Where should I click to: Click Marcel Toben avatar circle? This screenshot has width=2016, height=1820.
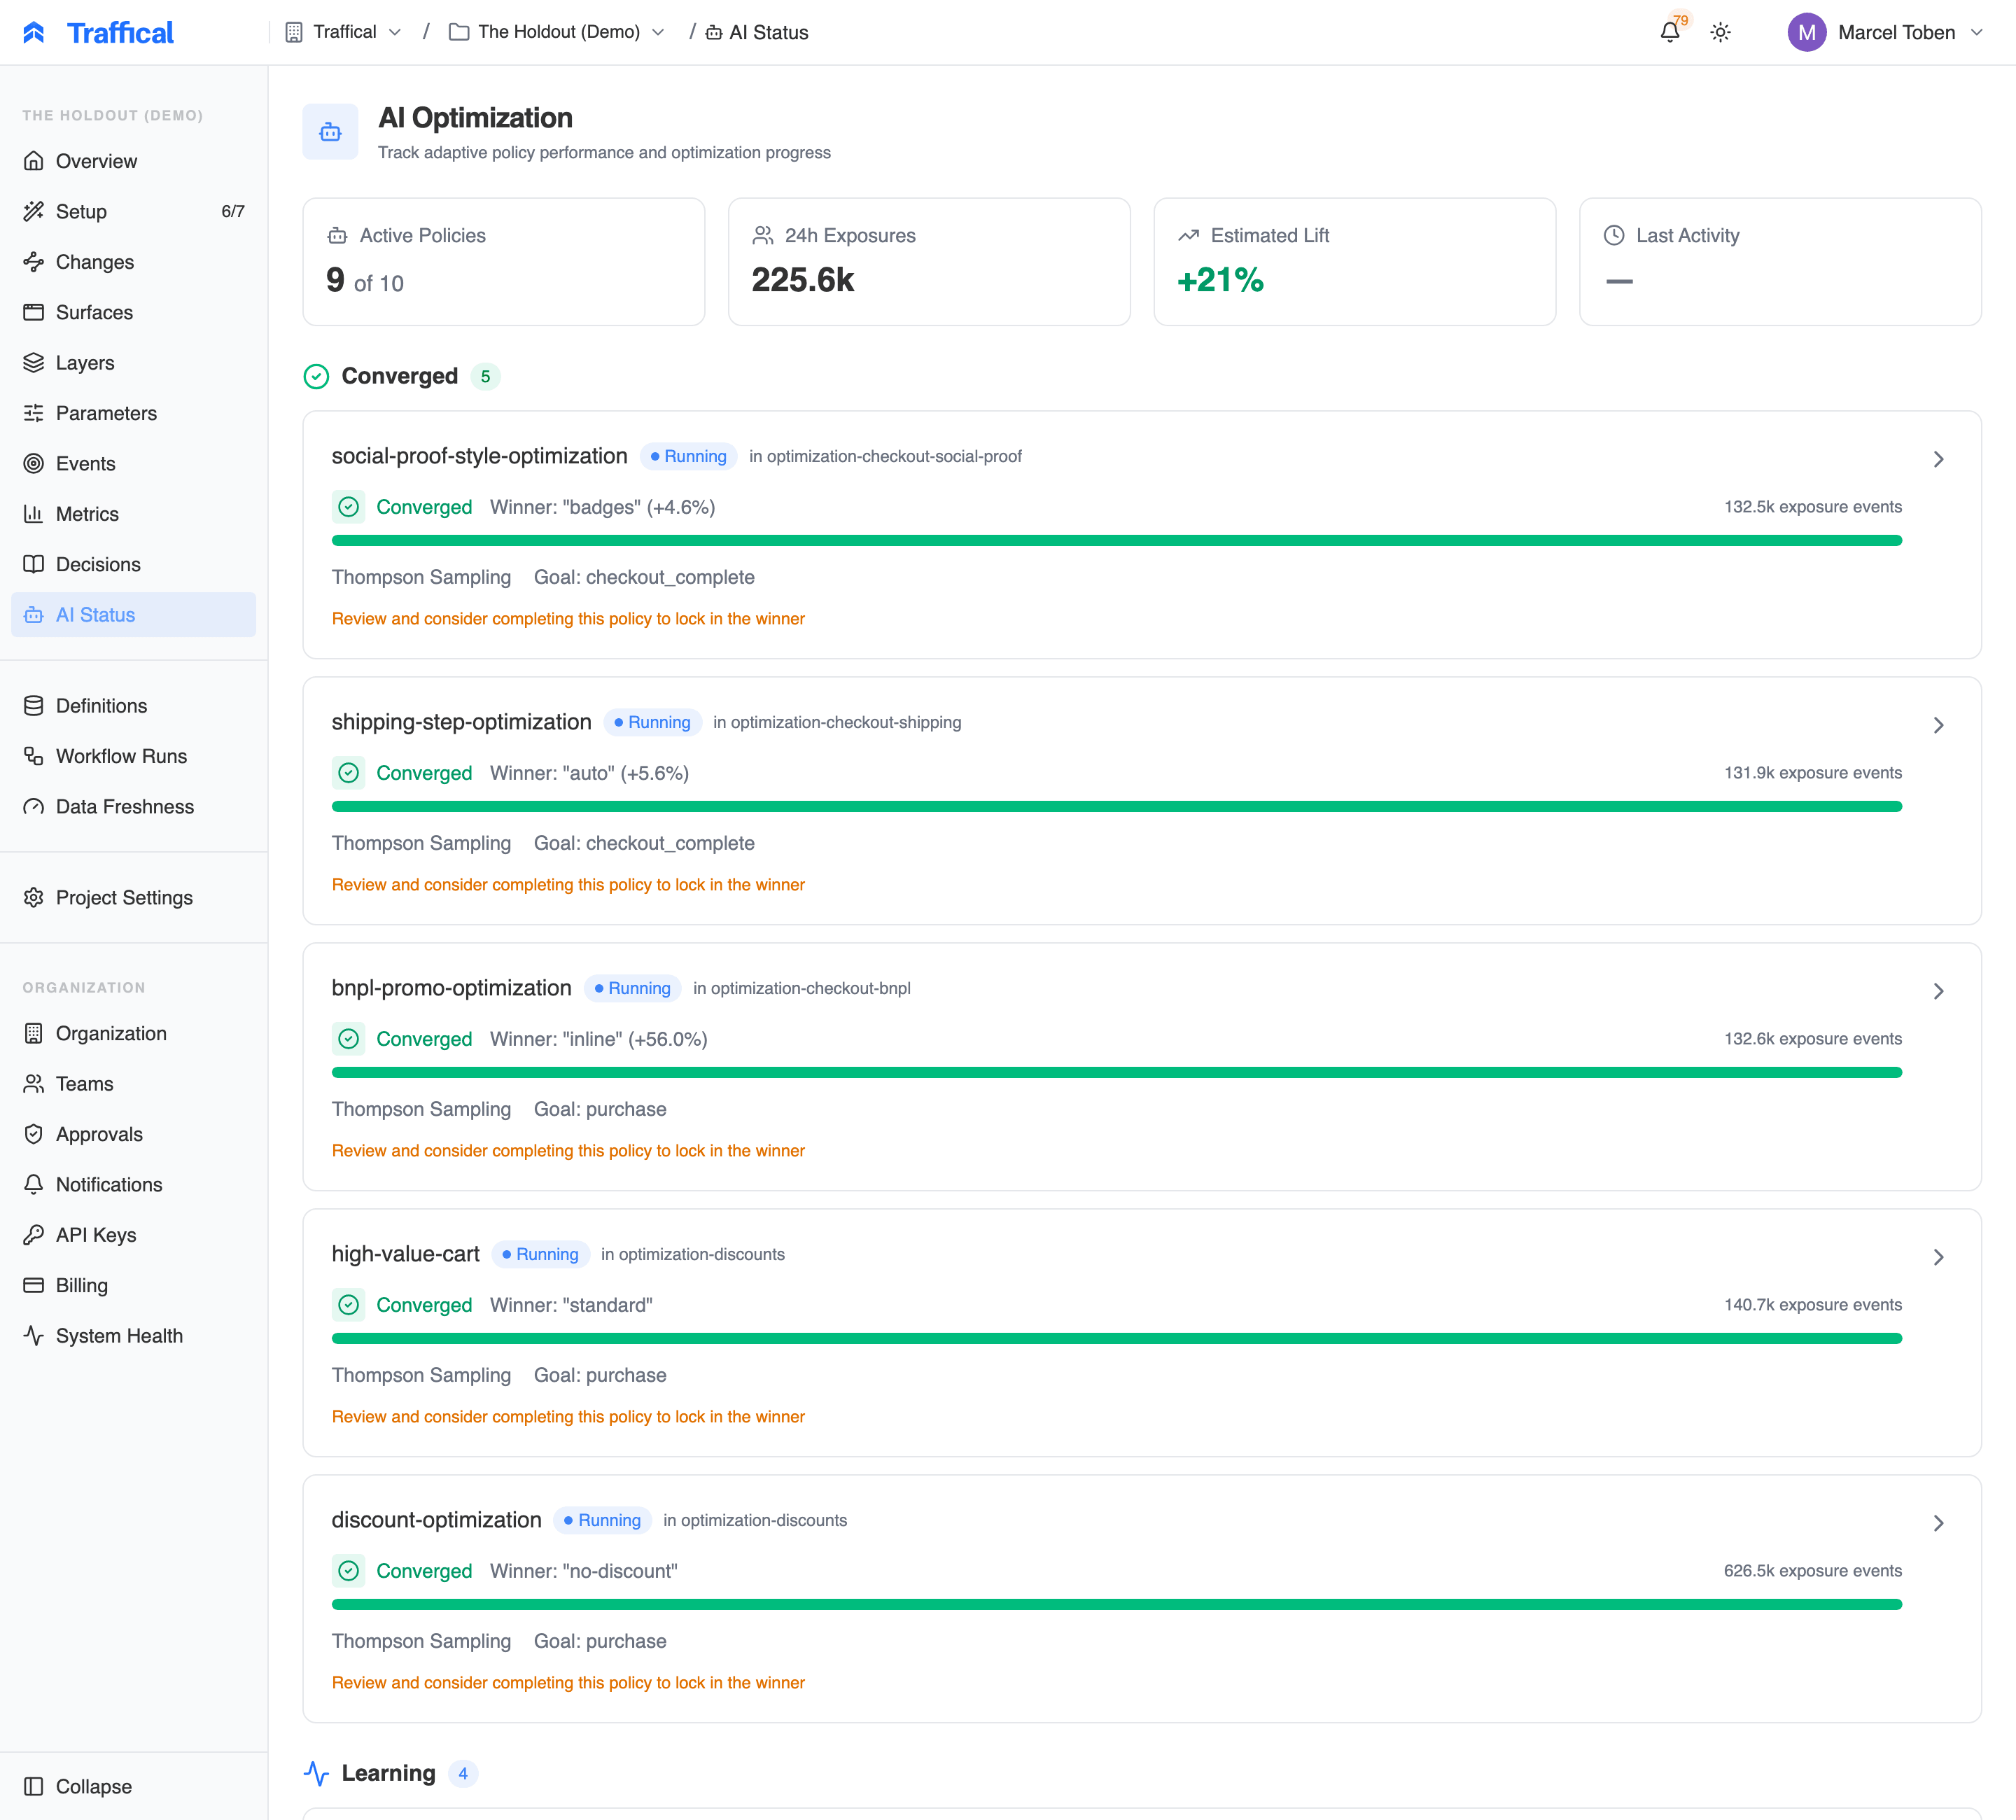coord(1806,32)
